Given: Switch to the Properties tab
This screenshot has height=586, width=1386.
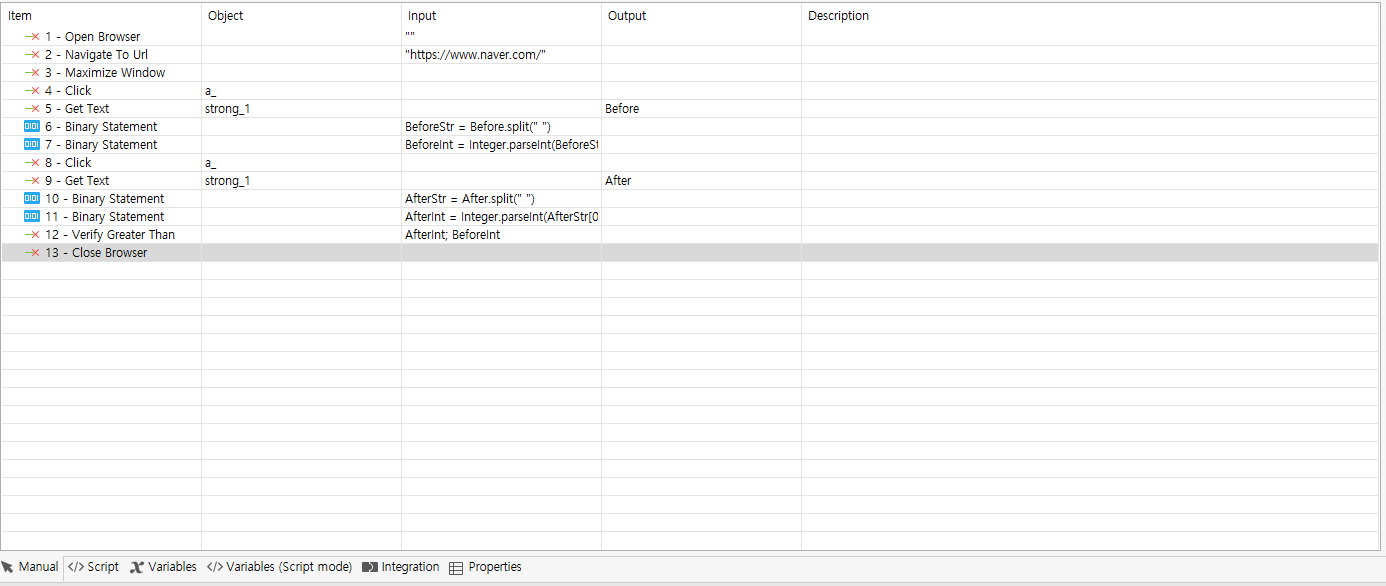Looking at the screenshot, I should (x=485, y=567).
